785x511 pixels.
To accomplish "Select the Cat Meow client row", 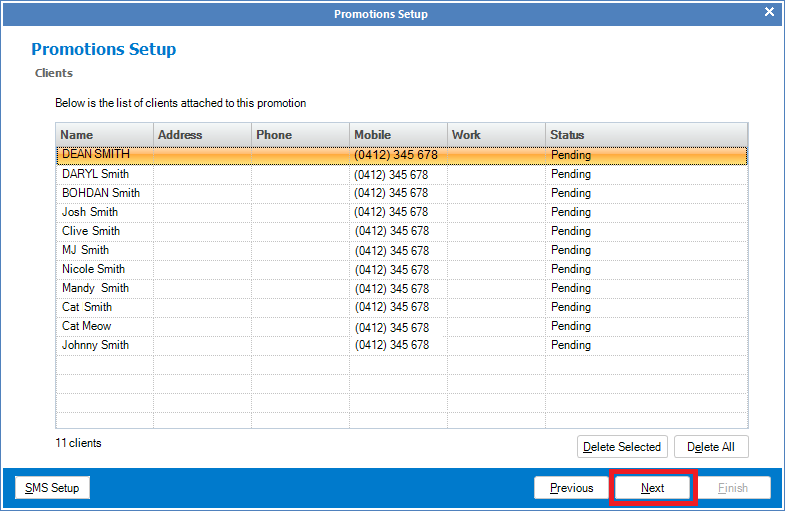I will 87,326.
